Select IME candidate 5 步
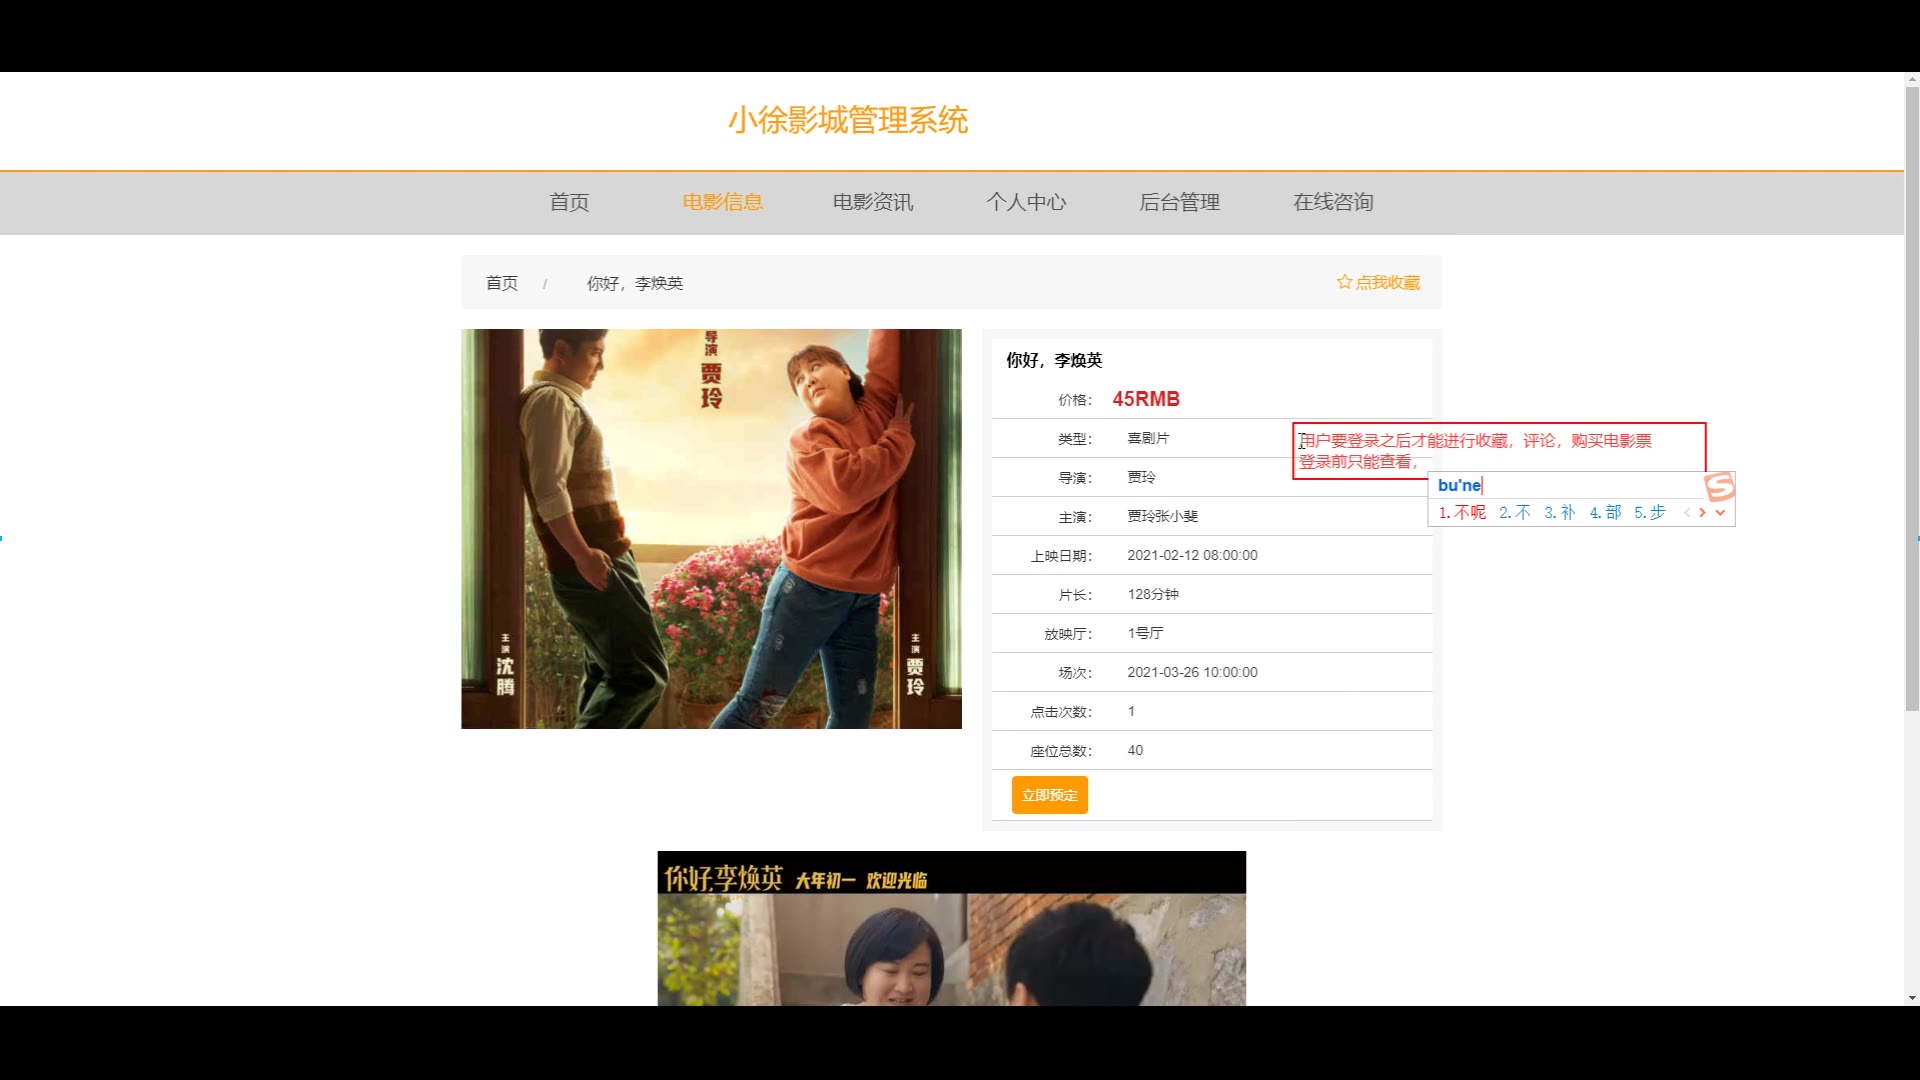 click(x=1650, y=512)
